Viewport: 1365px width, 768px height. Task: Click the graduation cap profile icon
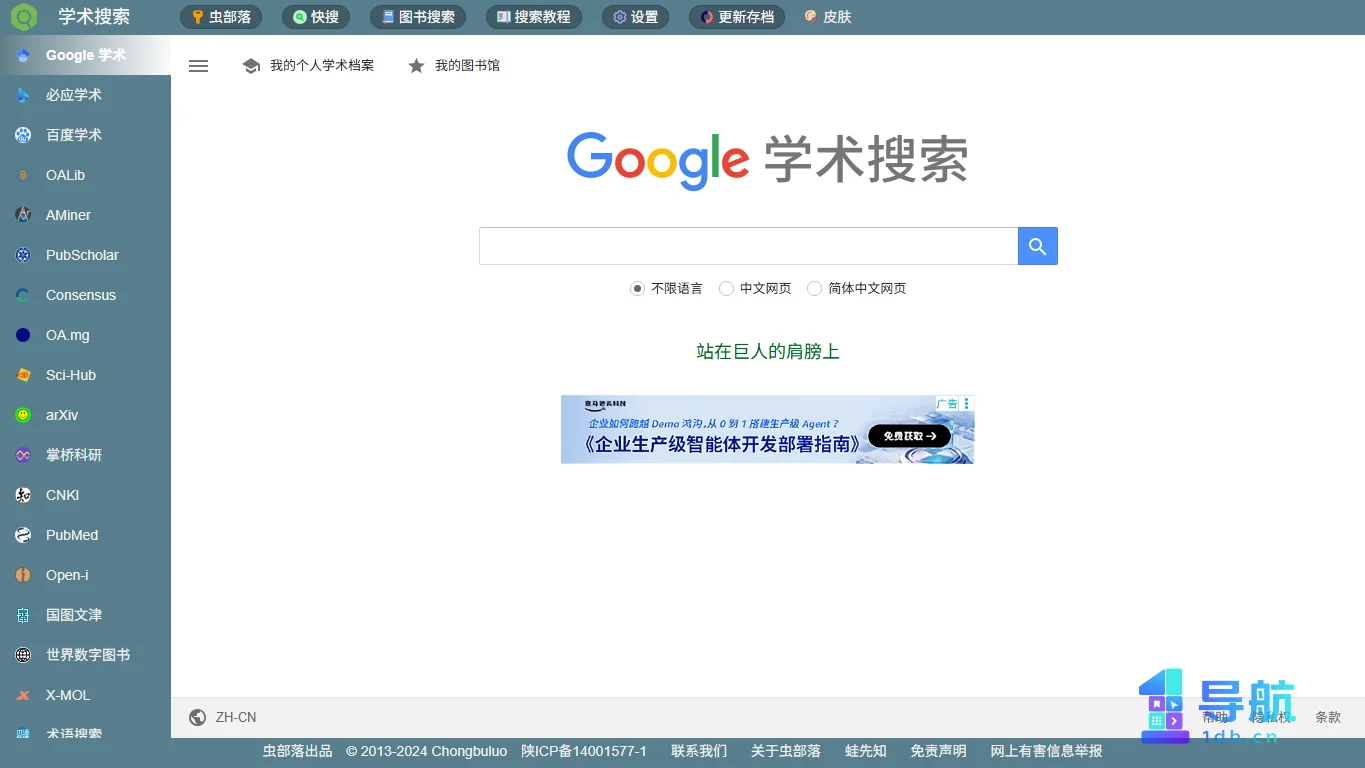251,66
